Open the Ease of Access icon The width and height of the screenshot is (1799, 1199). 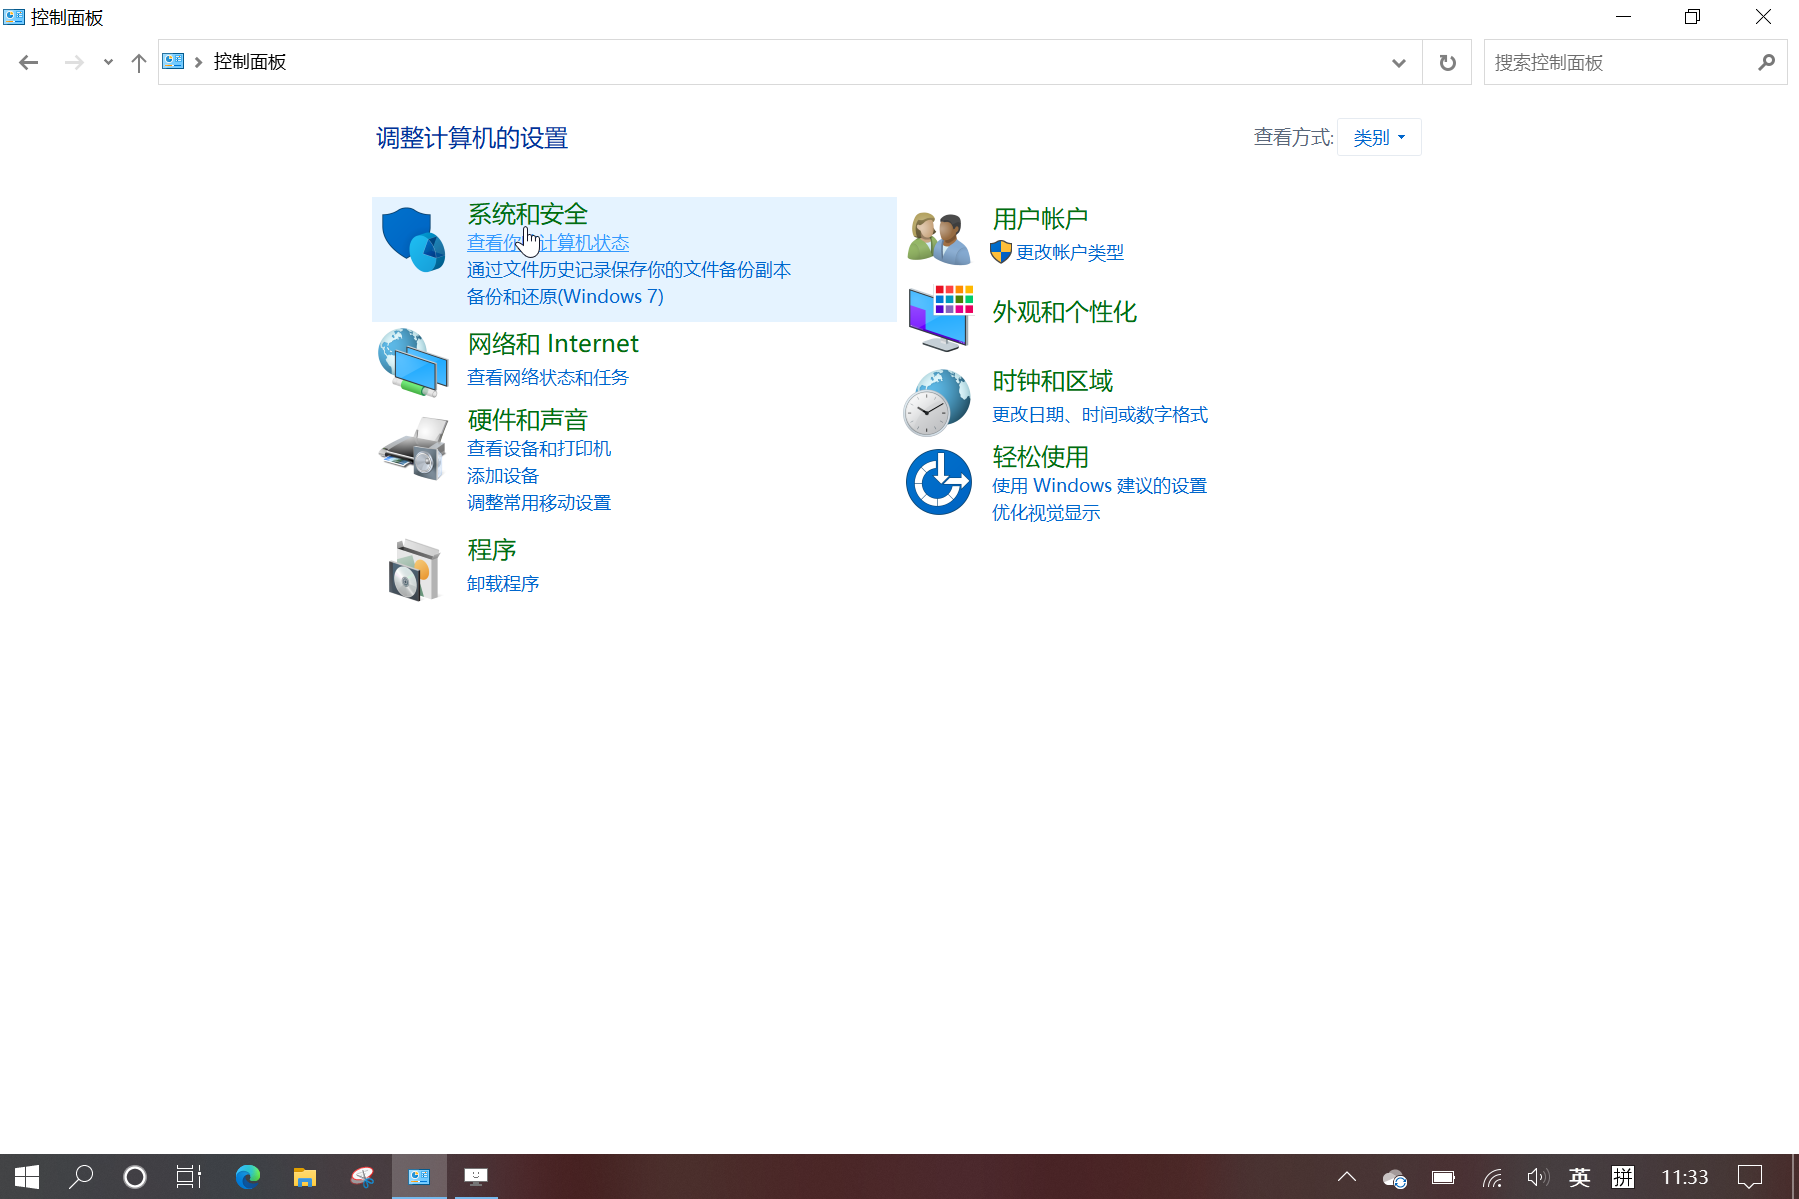click(938, 482)
